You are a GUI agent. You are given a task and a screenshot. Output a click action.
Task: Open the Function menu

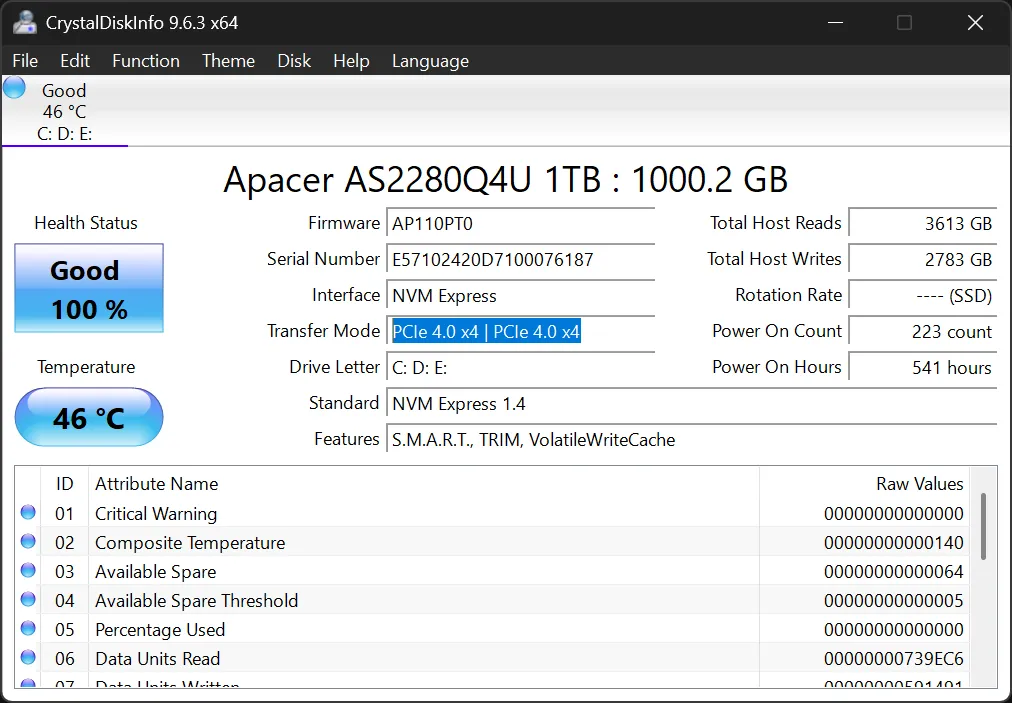coord(145,61)
